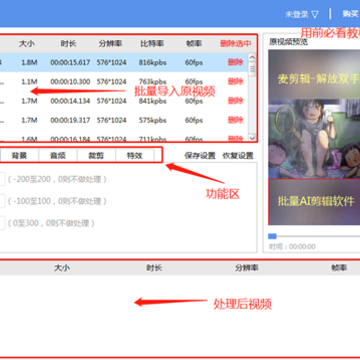Click the 购买 purchase button
This screenshot has height=360, width=360.
tap(351, 14)
